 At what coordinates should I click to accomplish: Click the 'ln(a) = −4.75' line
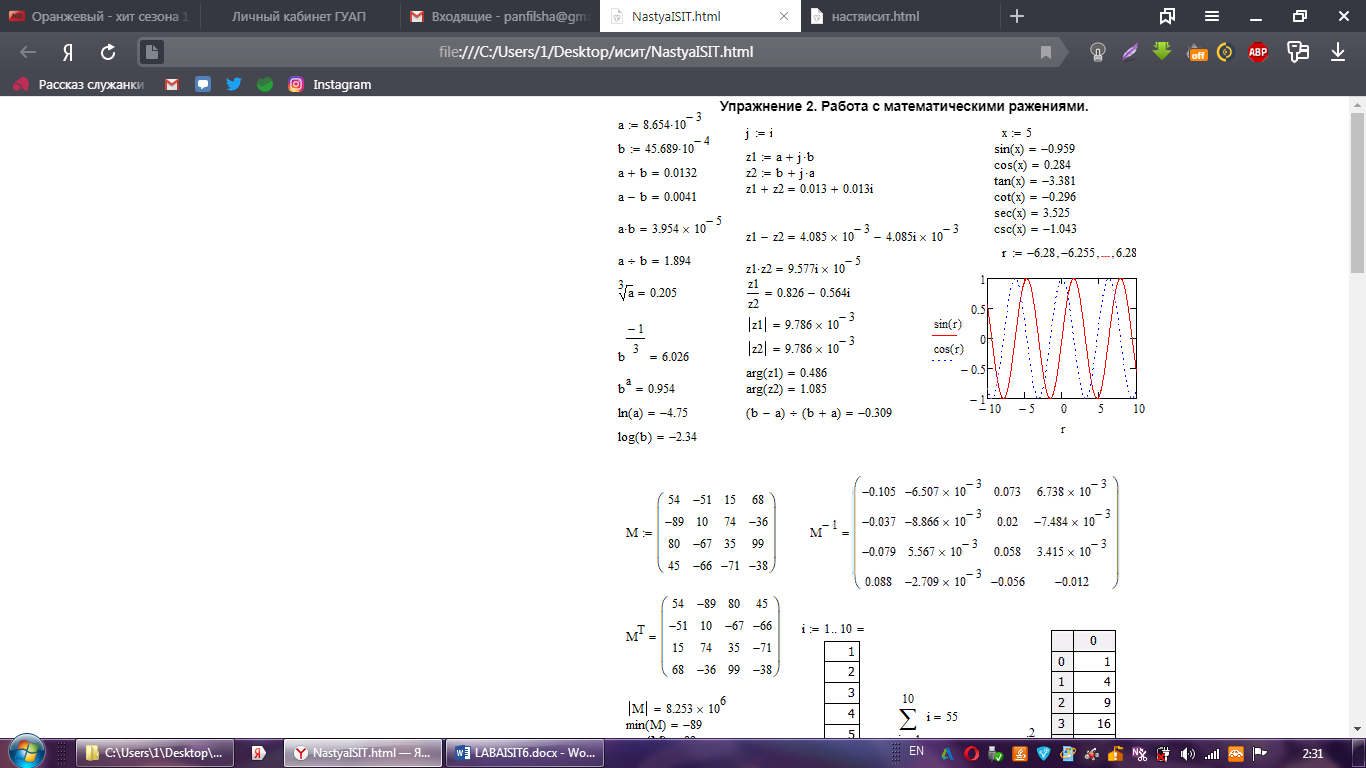[x=652, y=413]
